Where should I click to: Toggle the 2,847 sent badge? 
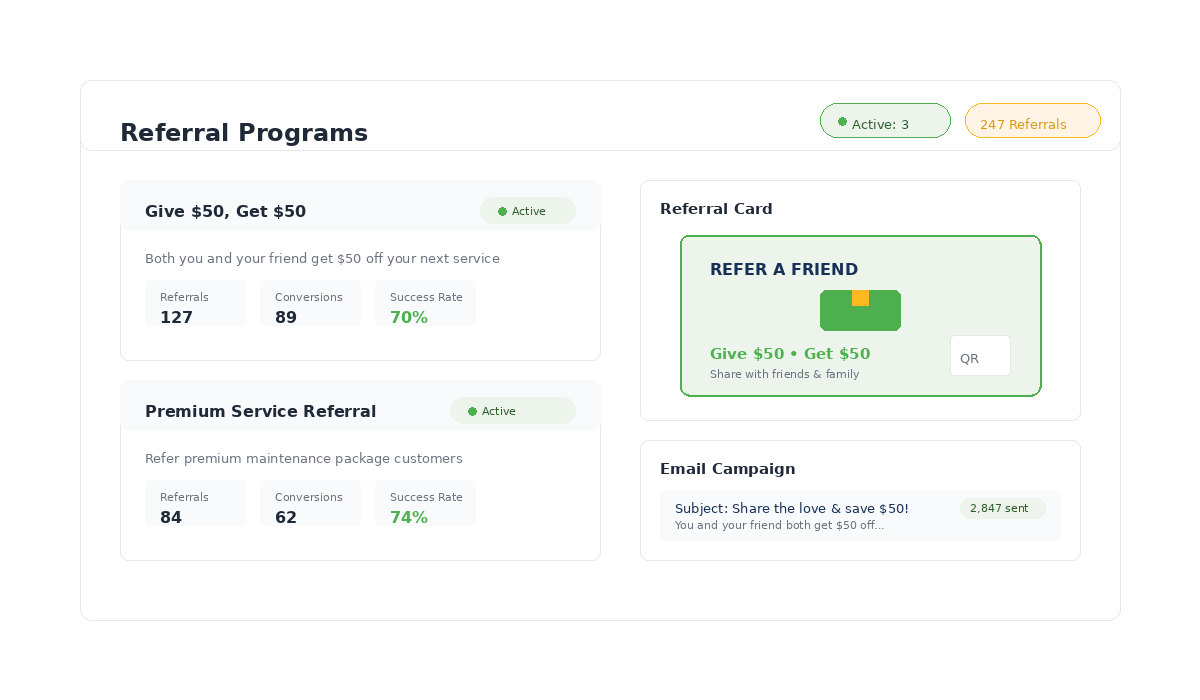pyautogui.click(x=1002, y=508)
